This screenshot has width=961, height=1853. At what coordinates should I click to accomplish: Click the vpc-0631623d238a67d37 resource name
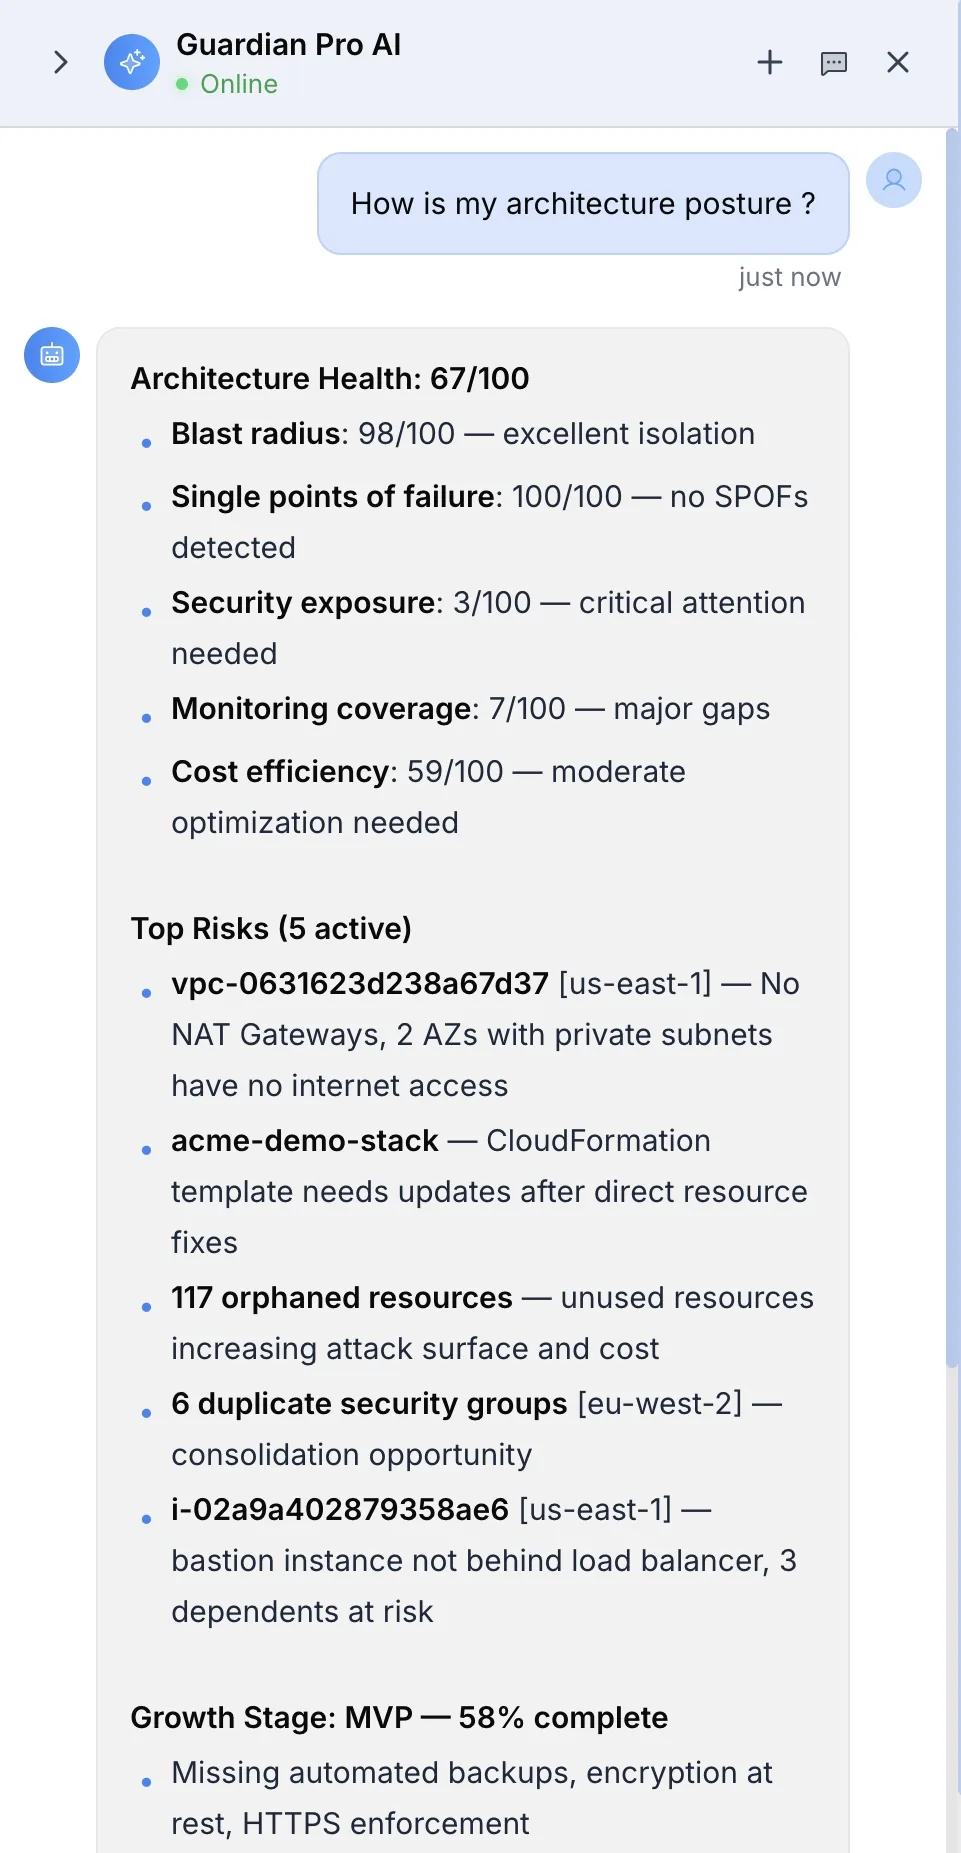click(360, 984)
